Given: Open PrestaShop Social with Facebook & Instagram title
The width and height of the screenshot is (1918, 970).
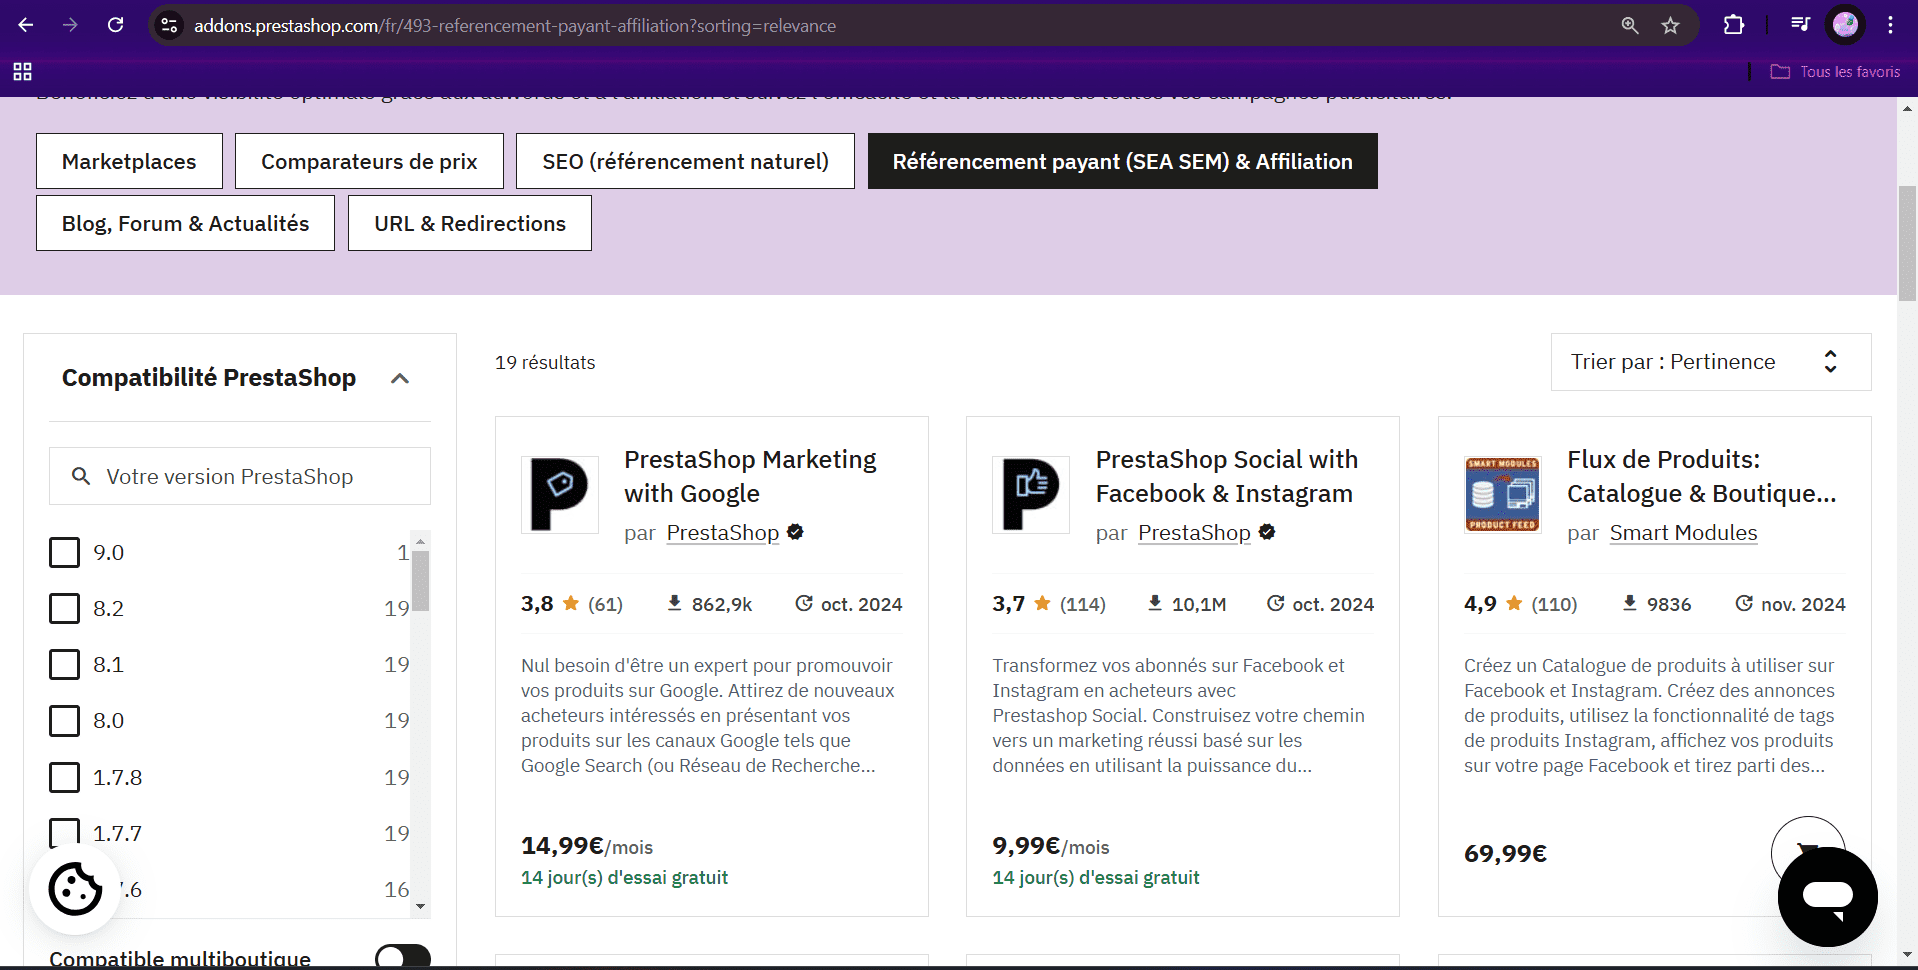Looking at the screenshot, I should pos(1227,476).
